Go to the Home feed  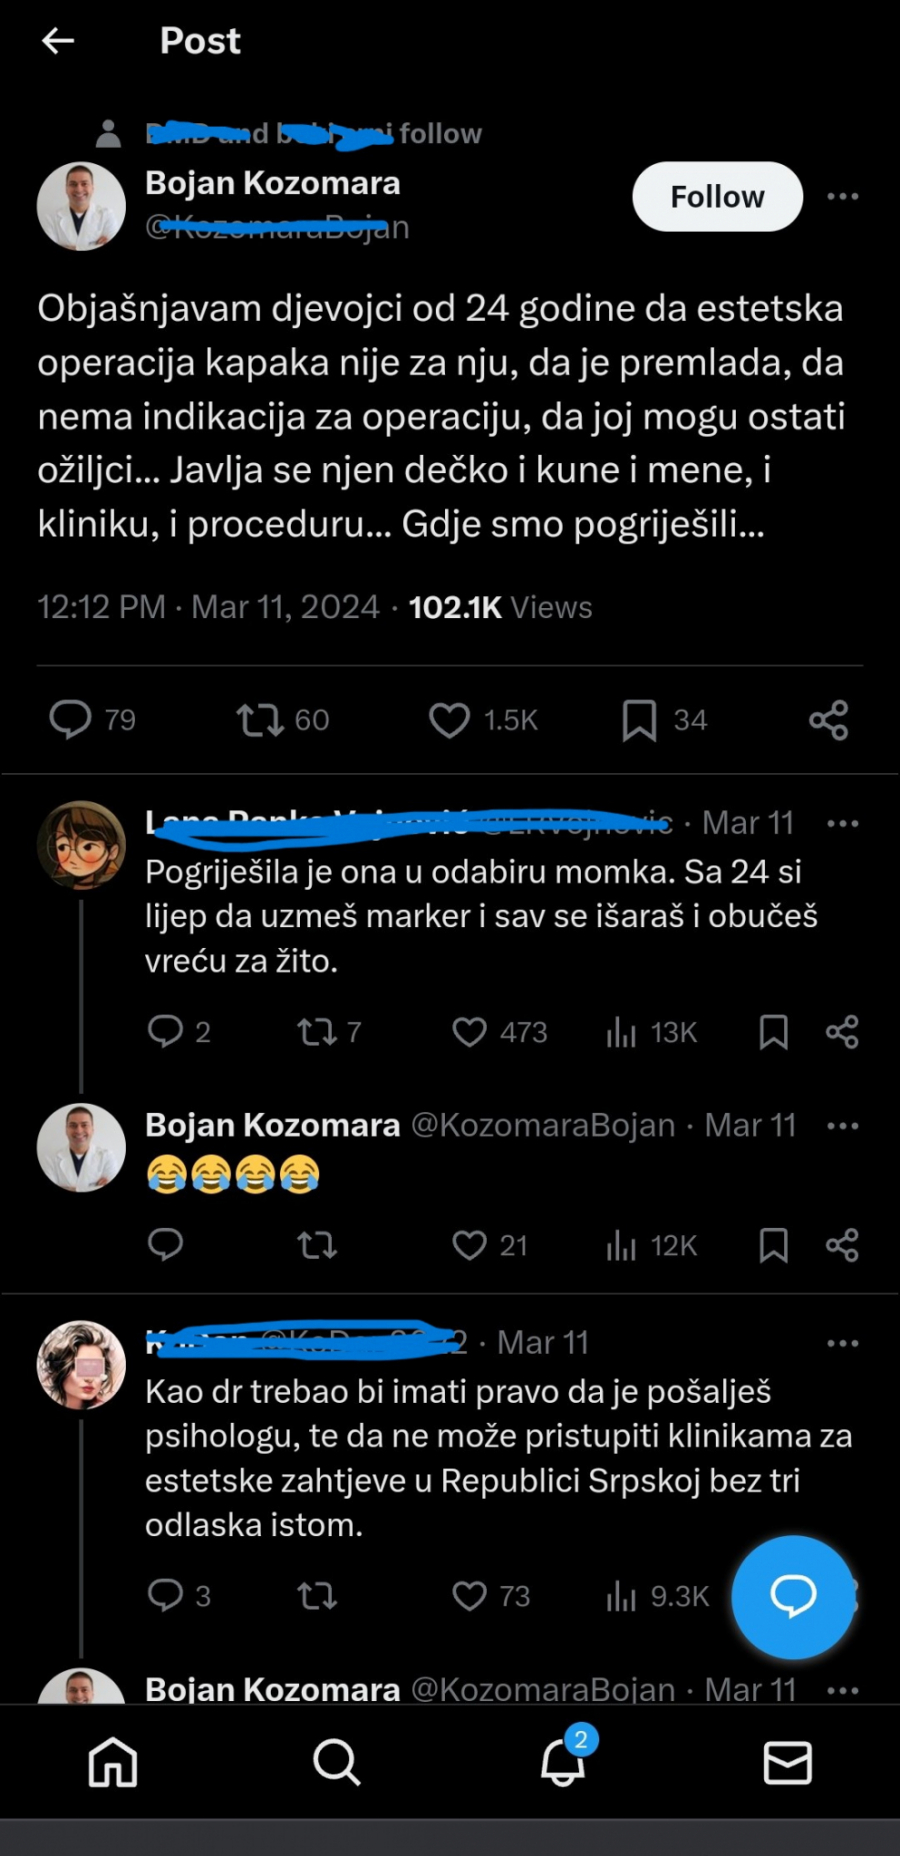point(112,1762)
